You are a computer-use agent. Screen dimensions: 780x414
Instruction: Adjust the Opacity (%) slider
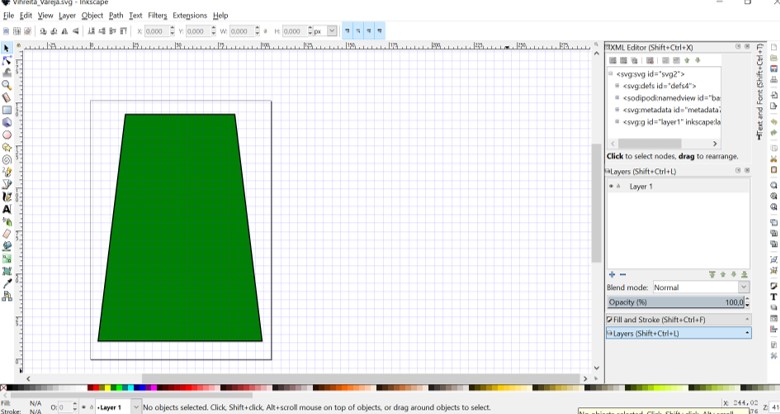click(x=676, y=302)
